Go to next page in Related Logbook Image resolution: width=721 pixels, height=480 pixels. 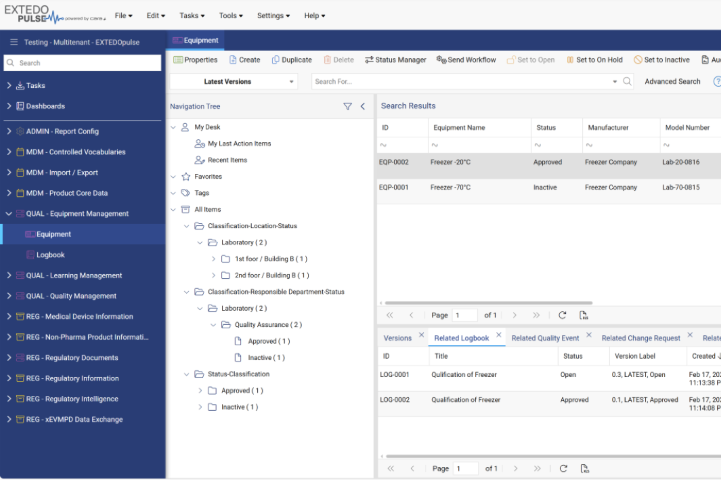click(515, 469)
